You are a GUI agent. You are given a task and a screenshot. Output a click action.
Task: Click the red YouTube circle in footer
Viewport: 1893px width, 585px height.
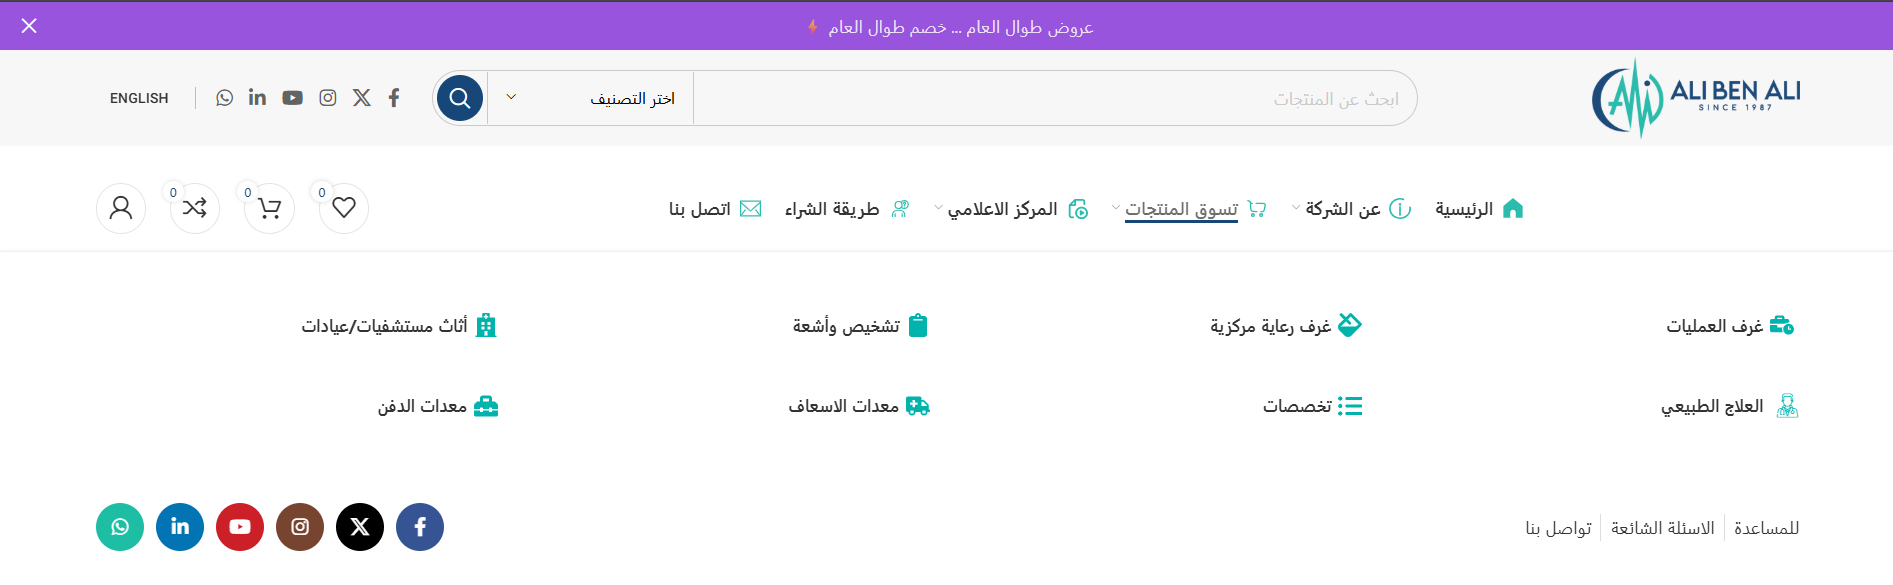(240, 527)
